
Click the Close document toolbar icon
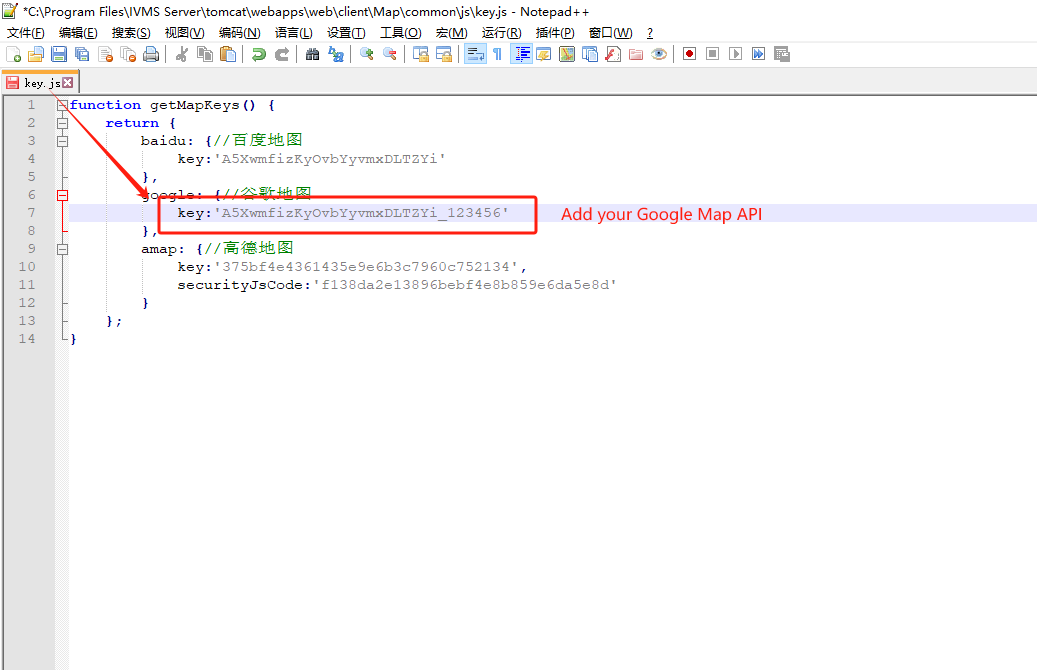(105, 54)
